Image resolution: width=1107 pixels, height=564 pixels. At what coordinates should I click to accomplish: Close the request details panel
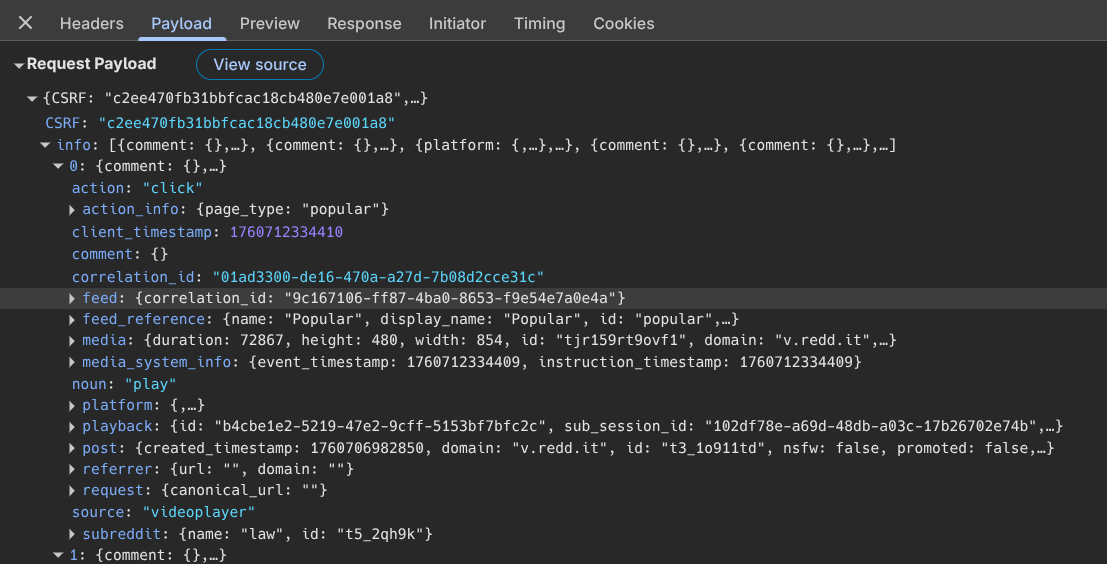[x=26, y=23]
